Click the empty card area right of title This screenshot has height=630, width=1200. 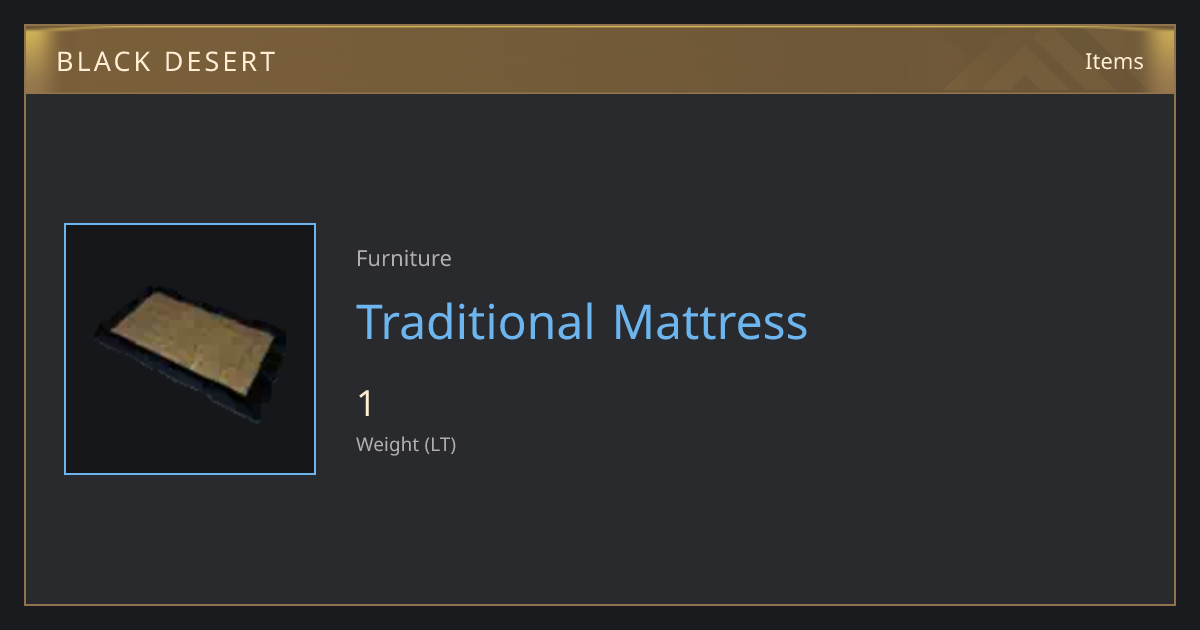[990, 322]
